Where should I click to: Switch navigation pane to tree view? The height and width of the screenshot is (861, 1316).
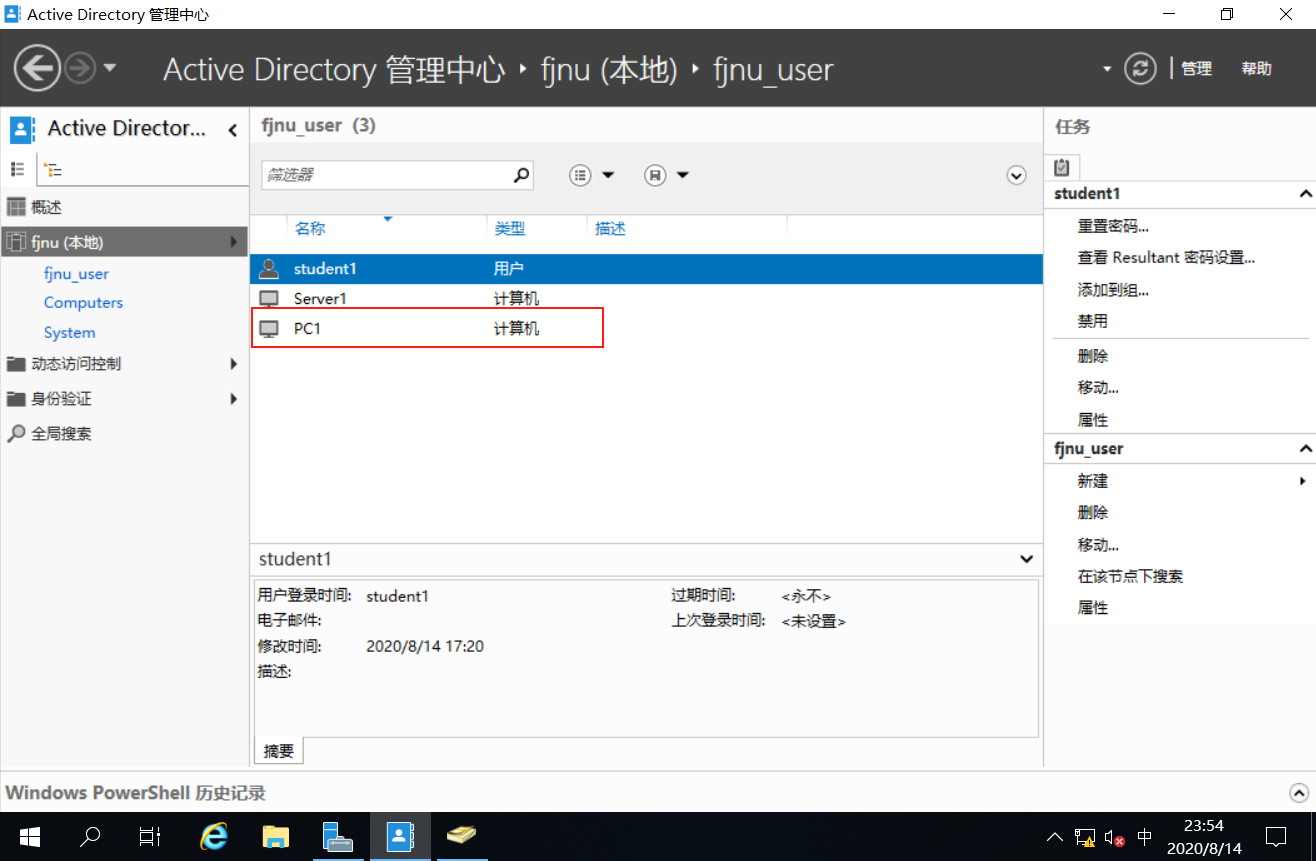tap(52, 170)
